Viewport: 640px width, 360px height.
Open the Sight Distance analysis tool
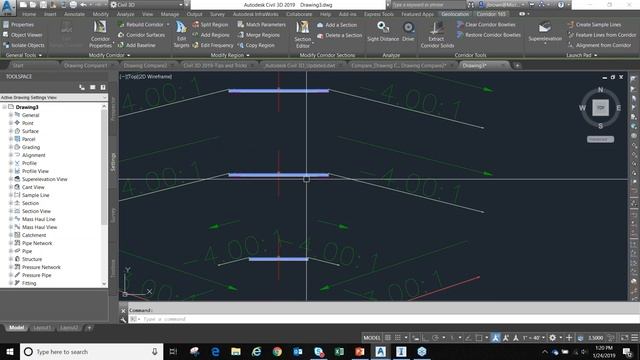pos(383,32)
